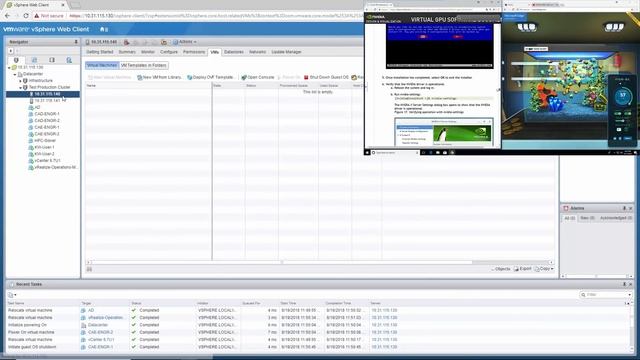Switch to the Permissions tab
Viewport: 640px width, 360px height.
(x=194, y=52)
